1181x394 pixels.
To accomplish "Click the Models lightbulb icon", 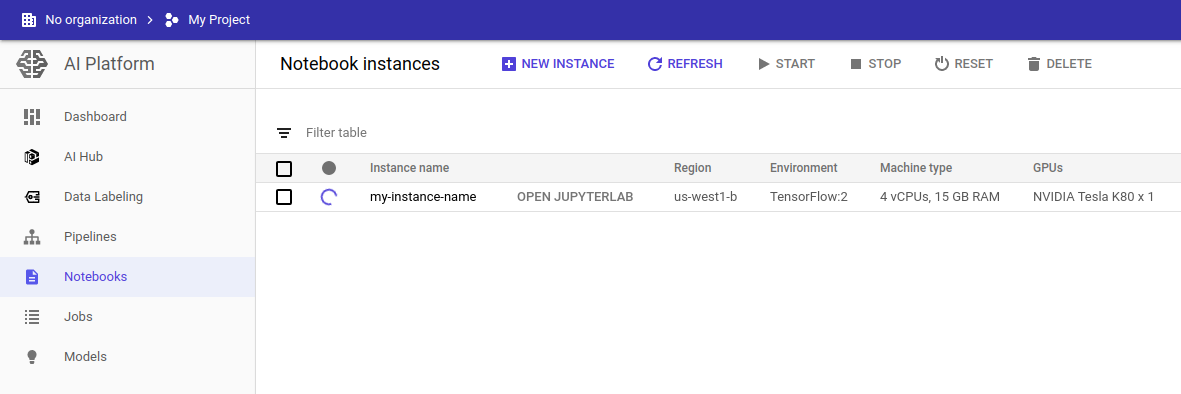I will [x=32, y=356].
